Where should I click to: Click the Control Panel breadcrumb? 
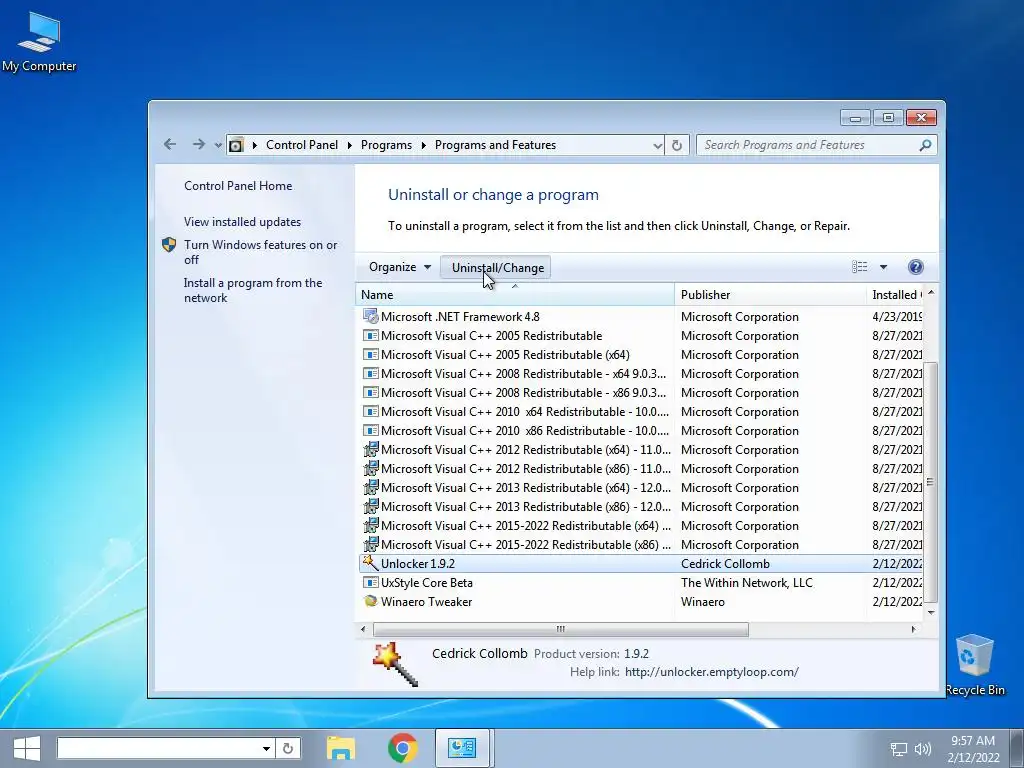(x=302, y=145)
